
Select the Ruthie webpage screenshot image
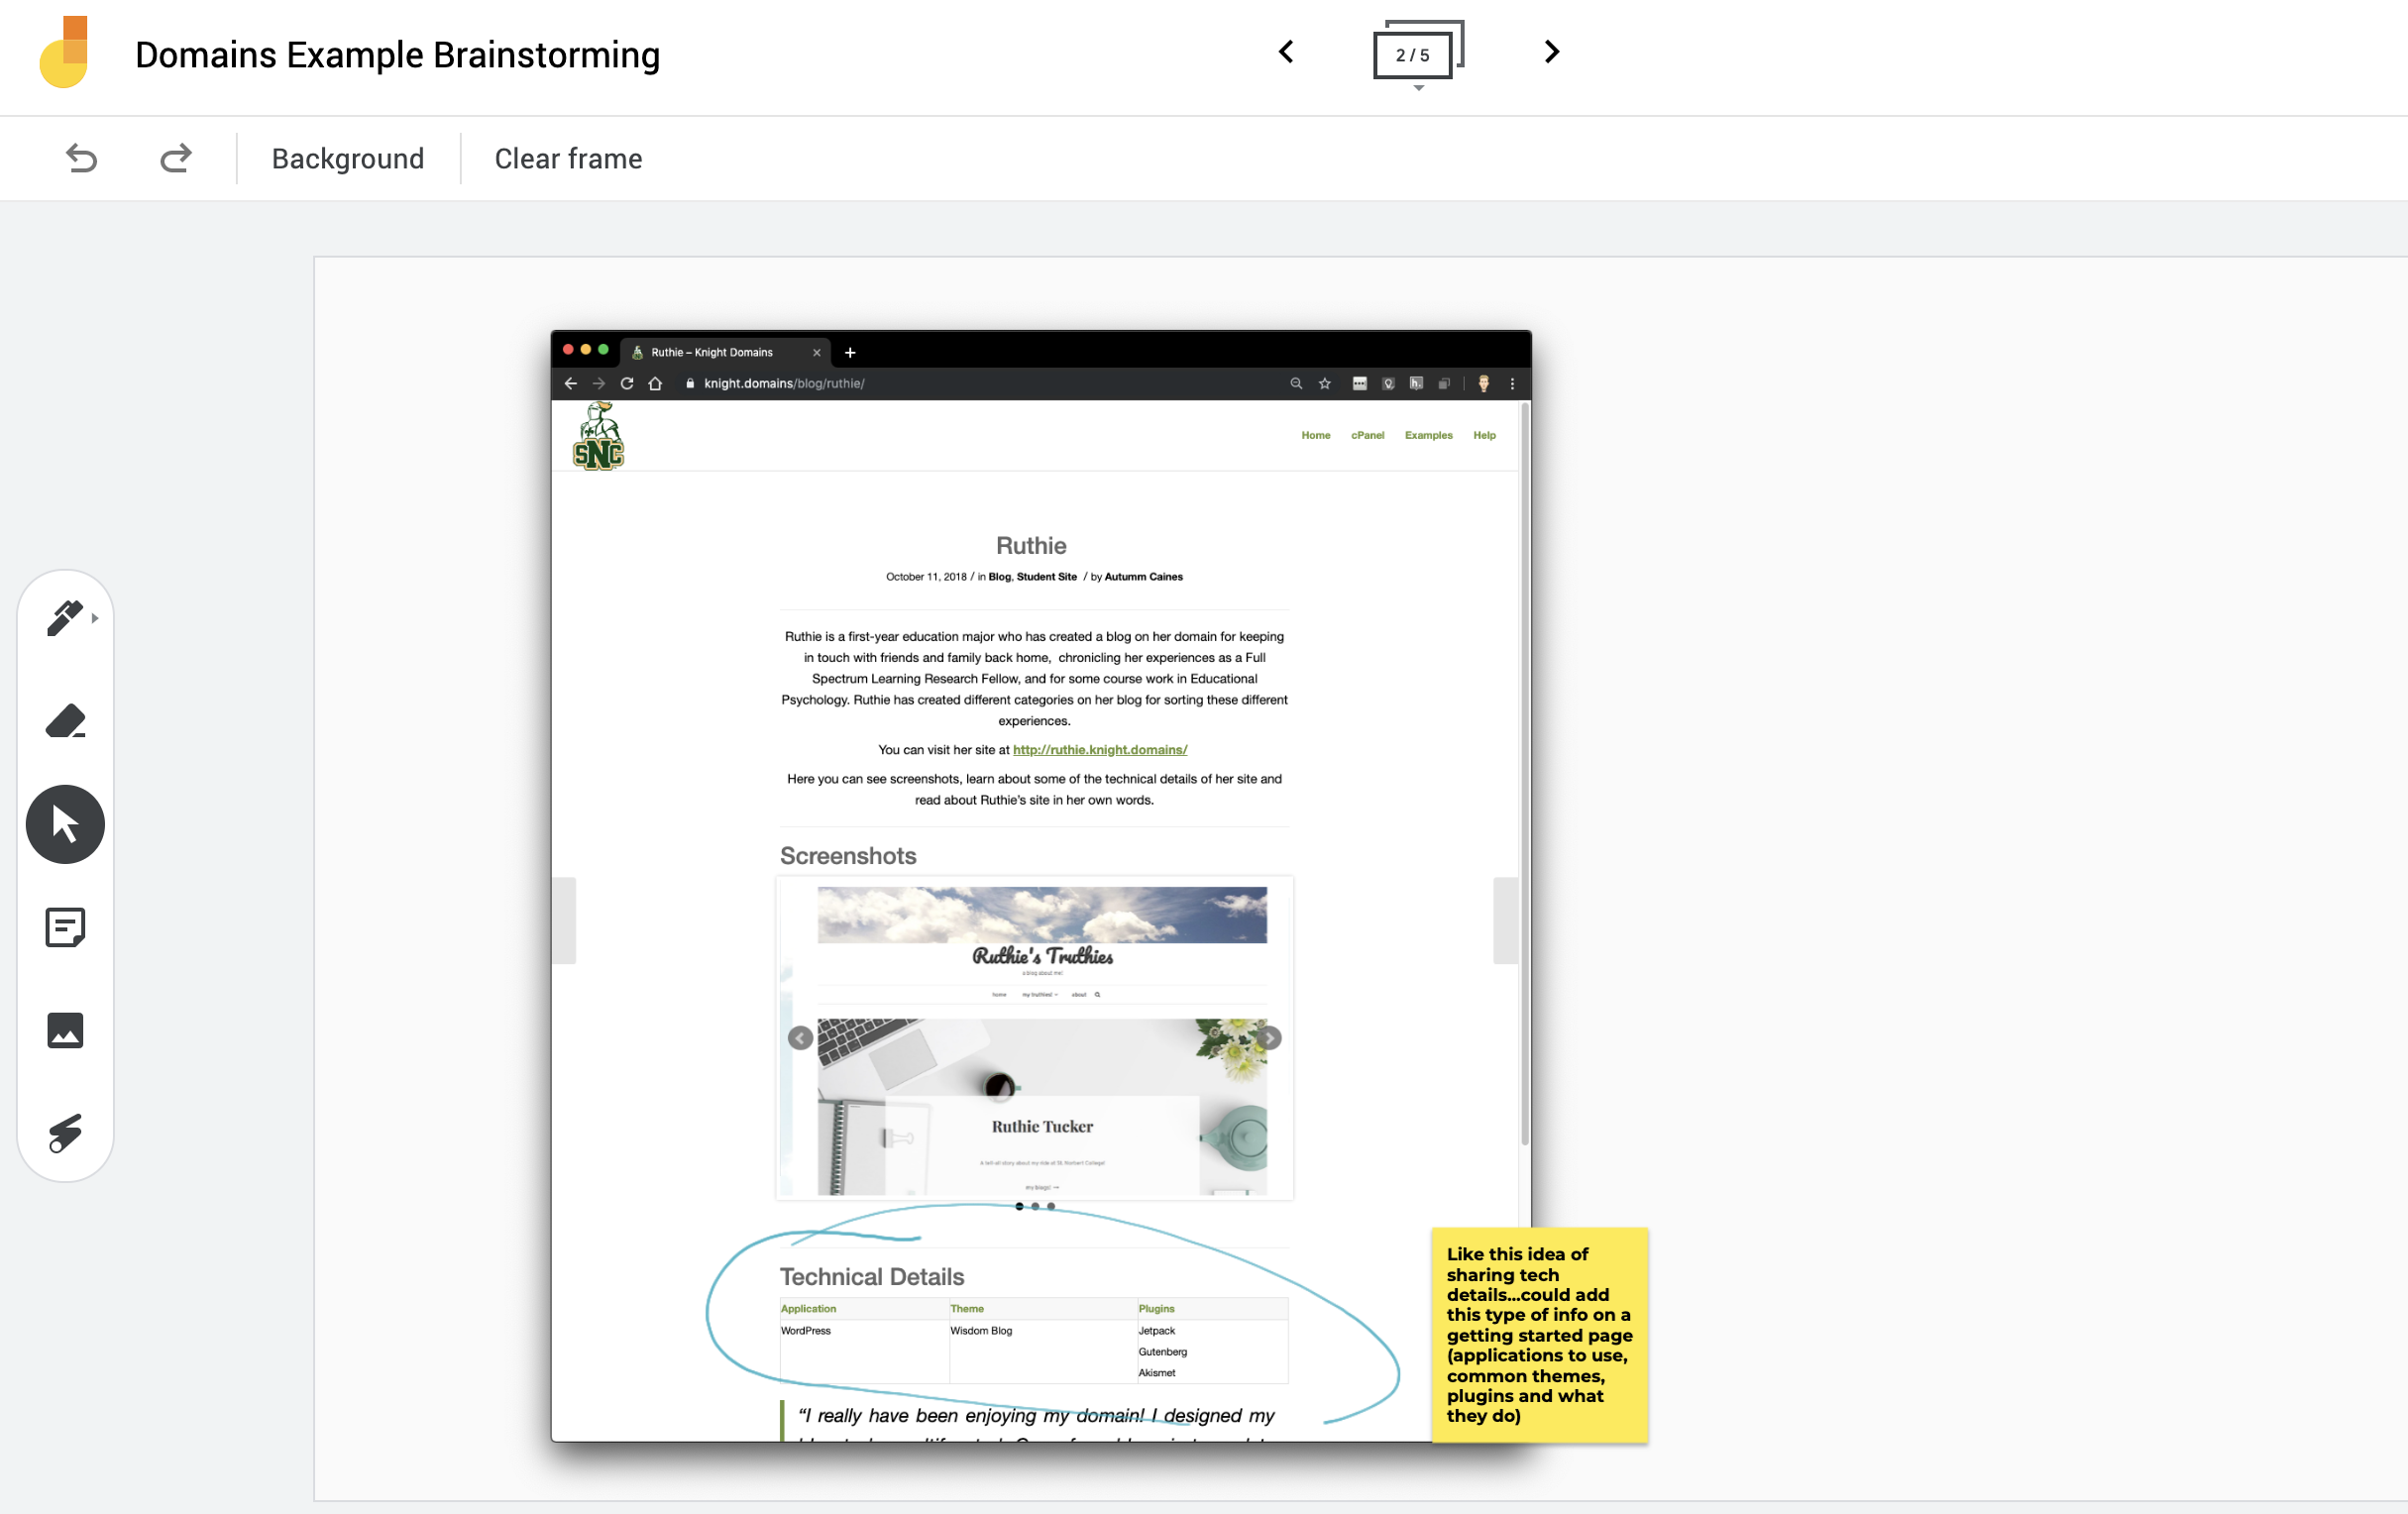tap(1040, 700)
